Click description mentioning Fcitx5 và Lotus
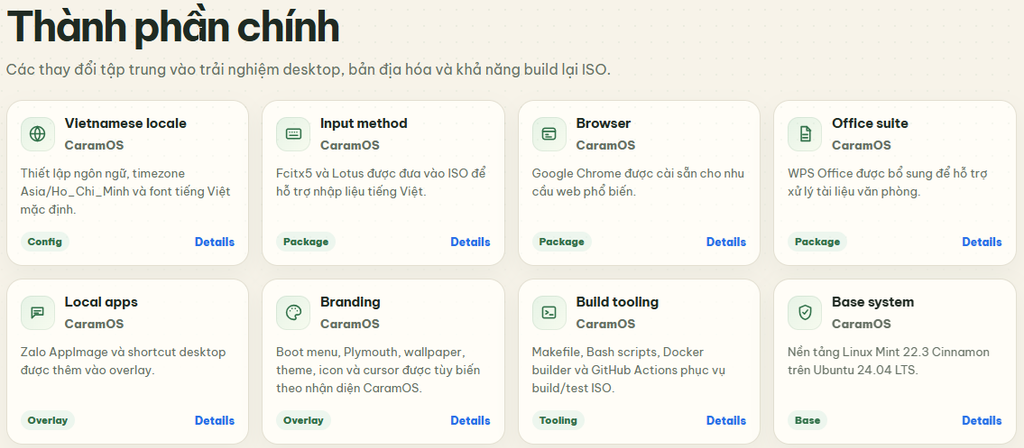The image size is (1024, 448). (381, 183)
